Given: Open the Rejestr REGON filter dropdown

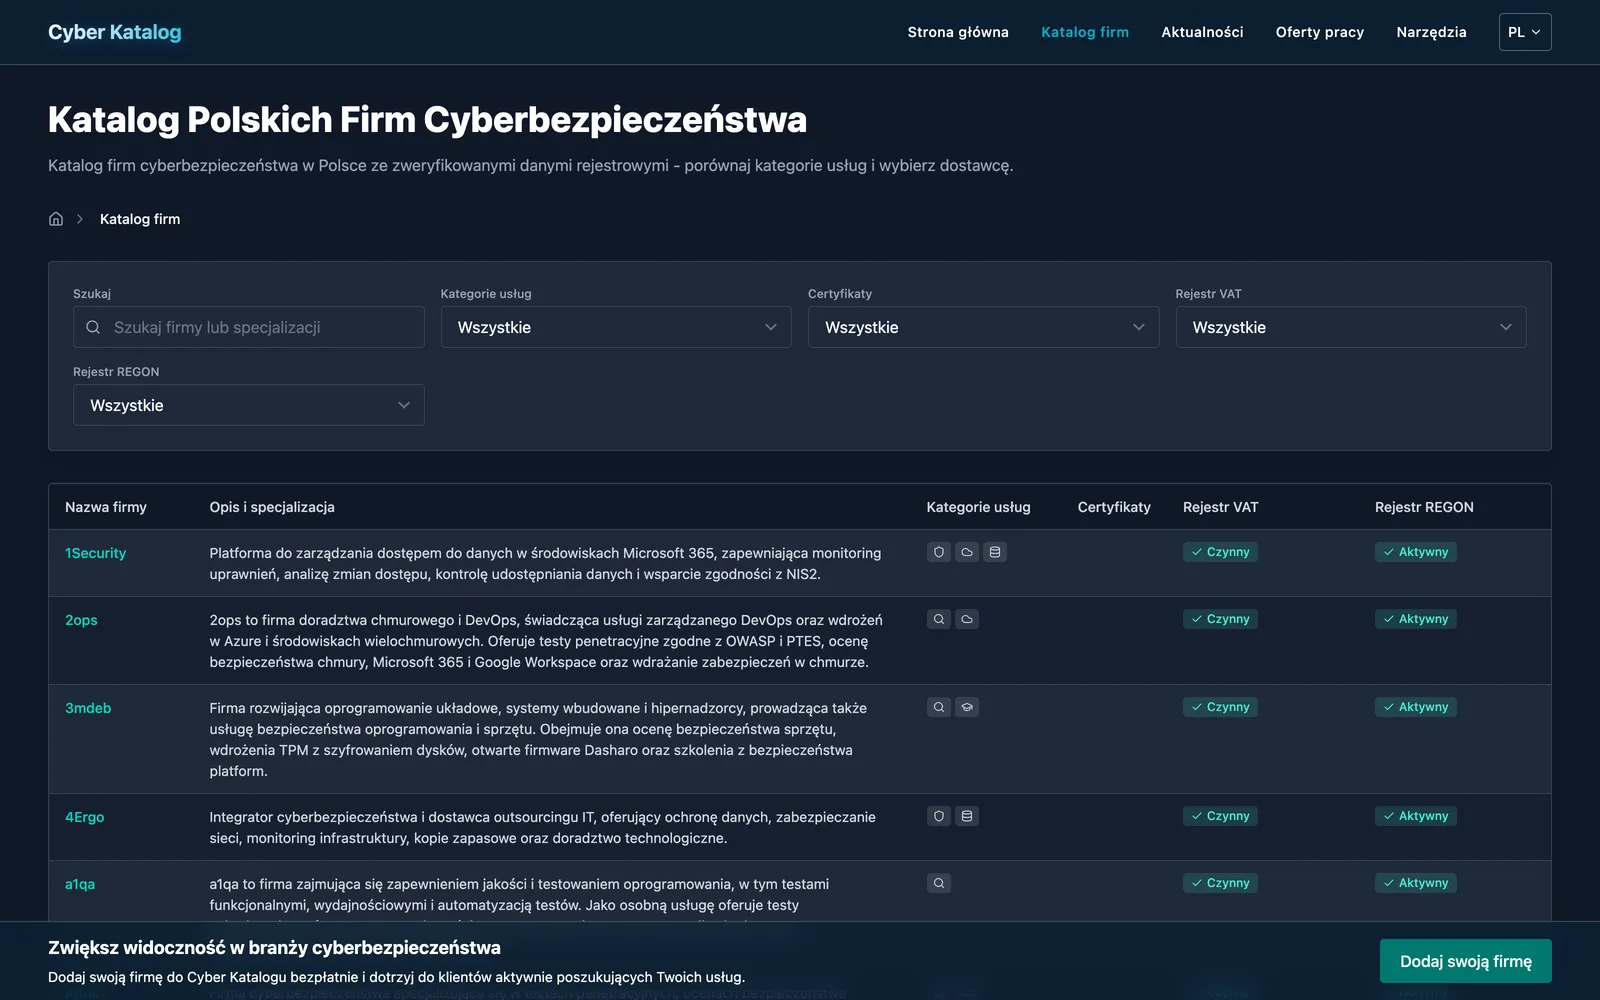Looking at the screenshot, I should (249, 405).
